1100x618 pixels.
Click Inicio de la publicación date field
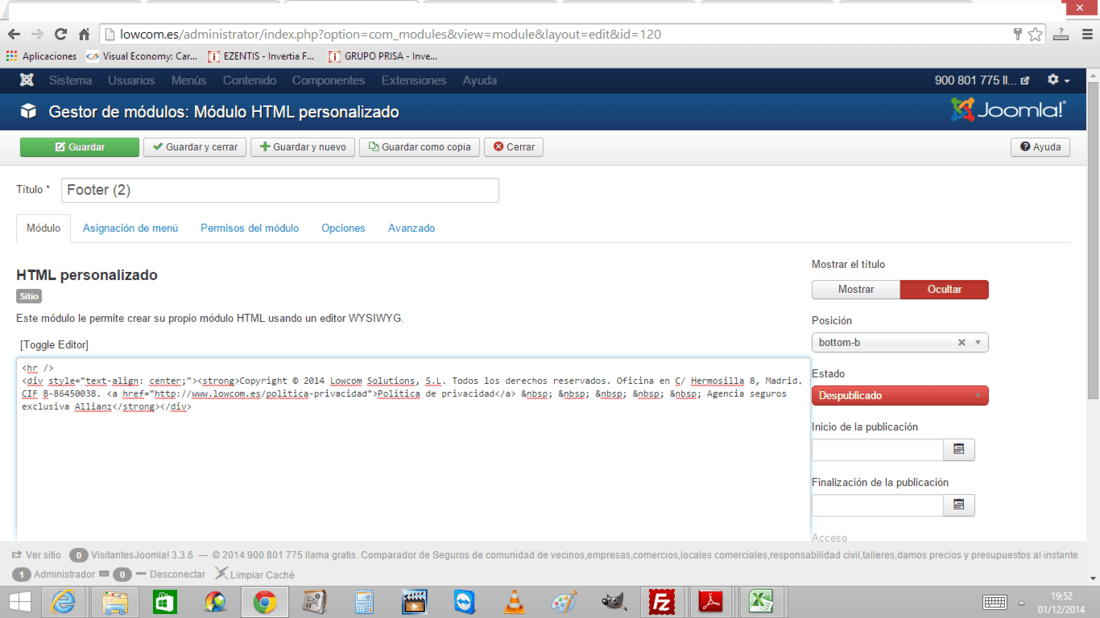pos(878,449)
